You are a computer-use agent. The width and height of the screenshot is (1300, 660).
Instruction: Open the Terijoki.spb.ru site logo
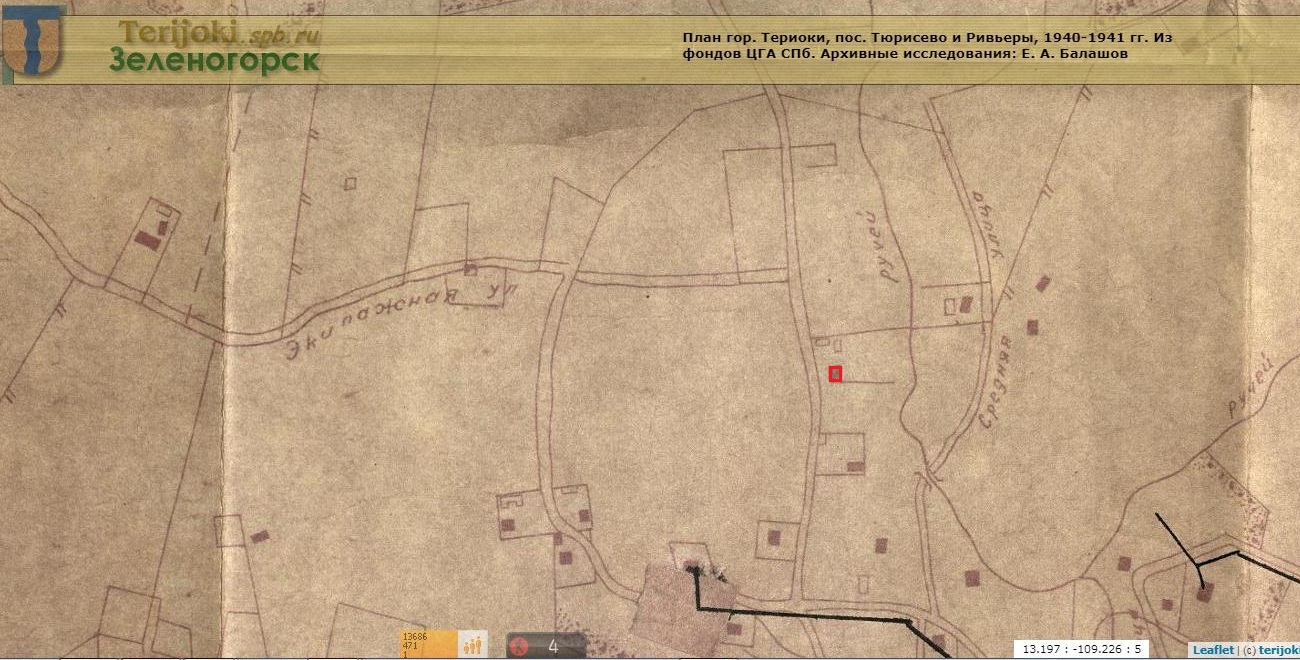[x=220, y=32]
